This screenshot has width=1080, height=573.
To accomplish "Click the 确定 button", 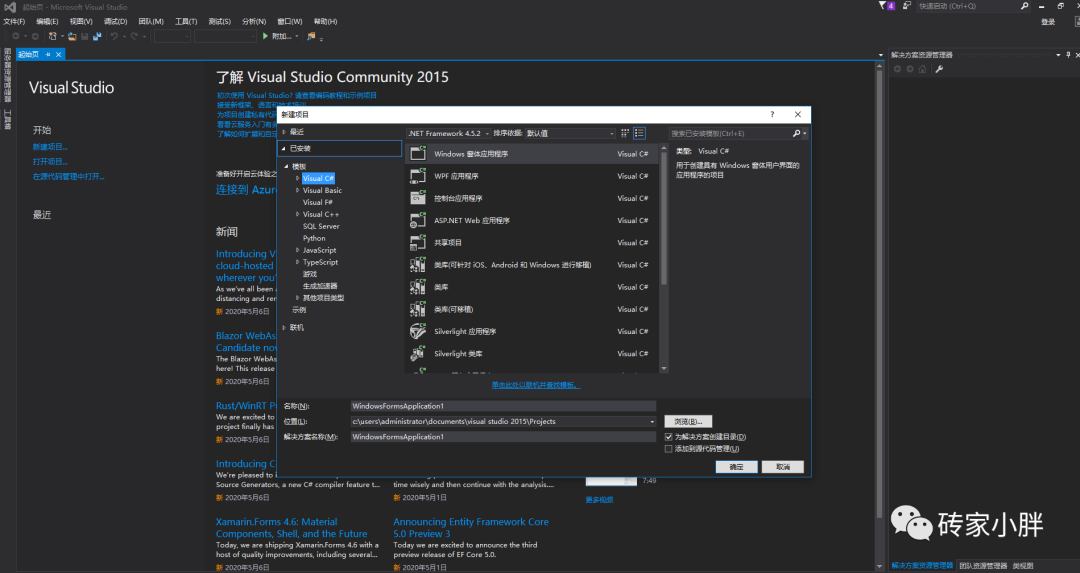I will pyautogui.click(x=736, y=467).
